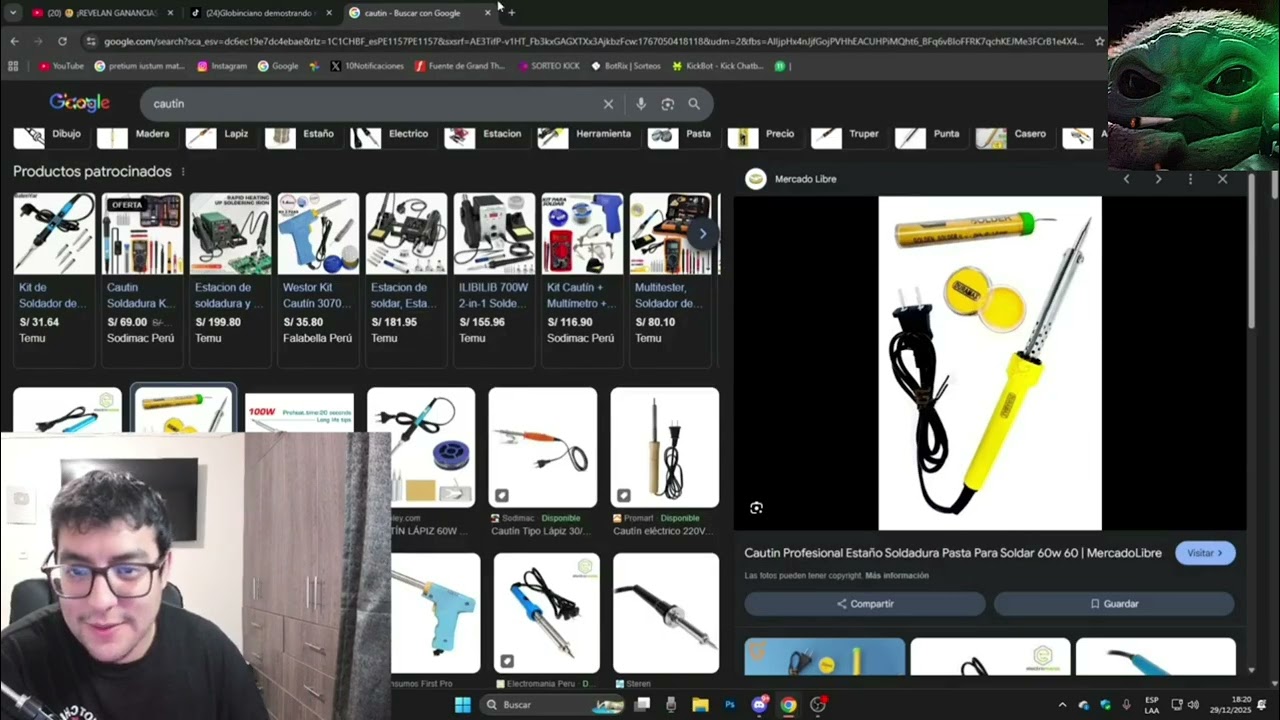Search inside image using lens icon on preview
1280x720 pixels.
coord(756,508)
